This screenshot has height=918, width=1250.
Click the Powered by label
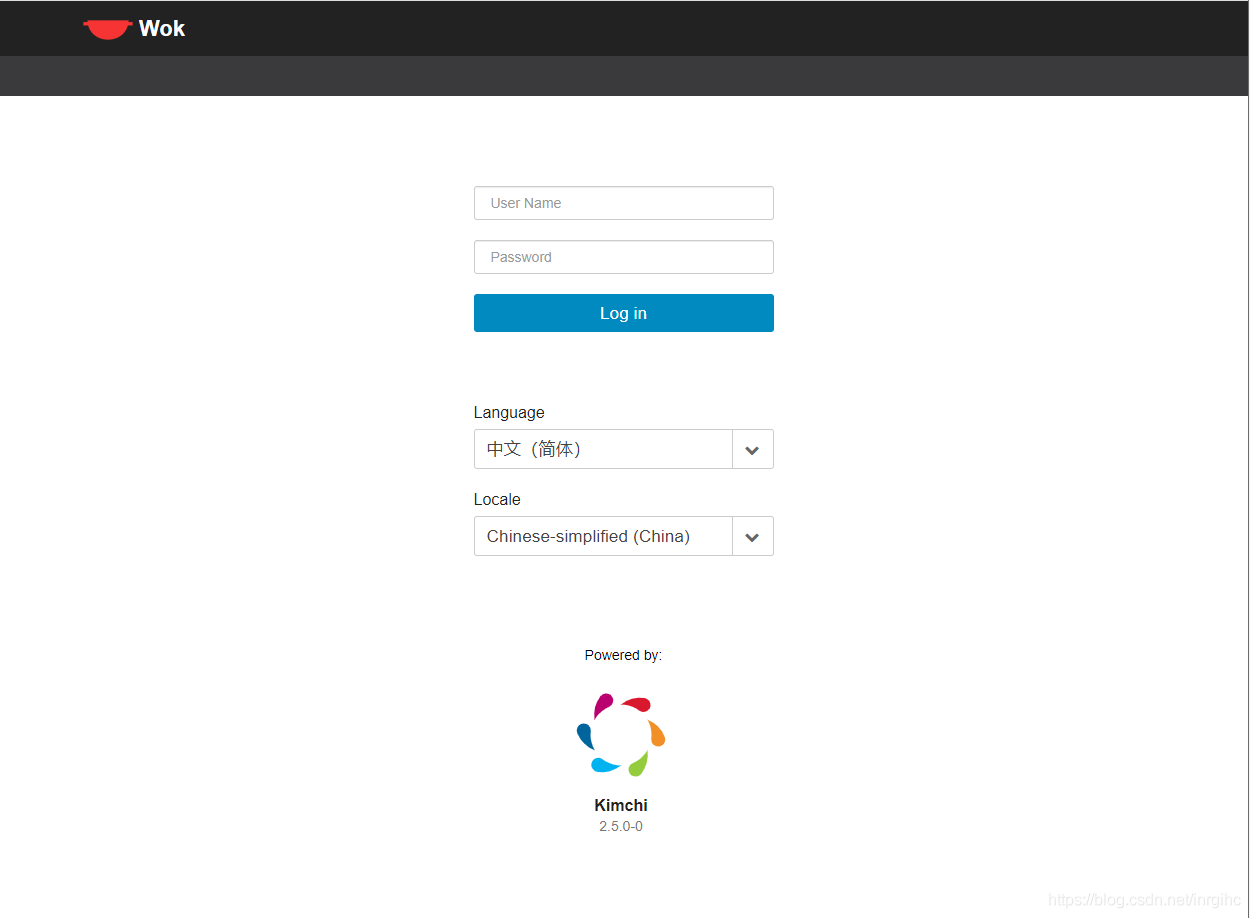623,655
